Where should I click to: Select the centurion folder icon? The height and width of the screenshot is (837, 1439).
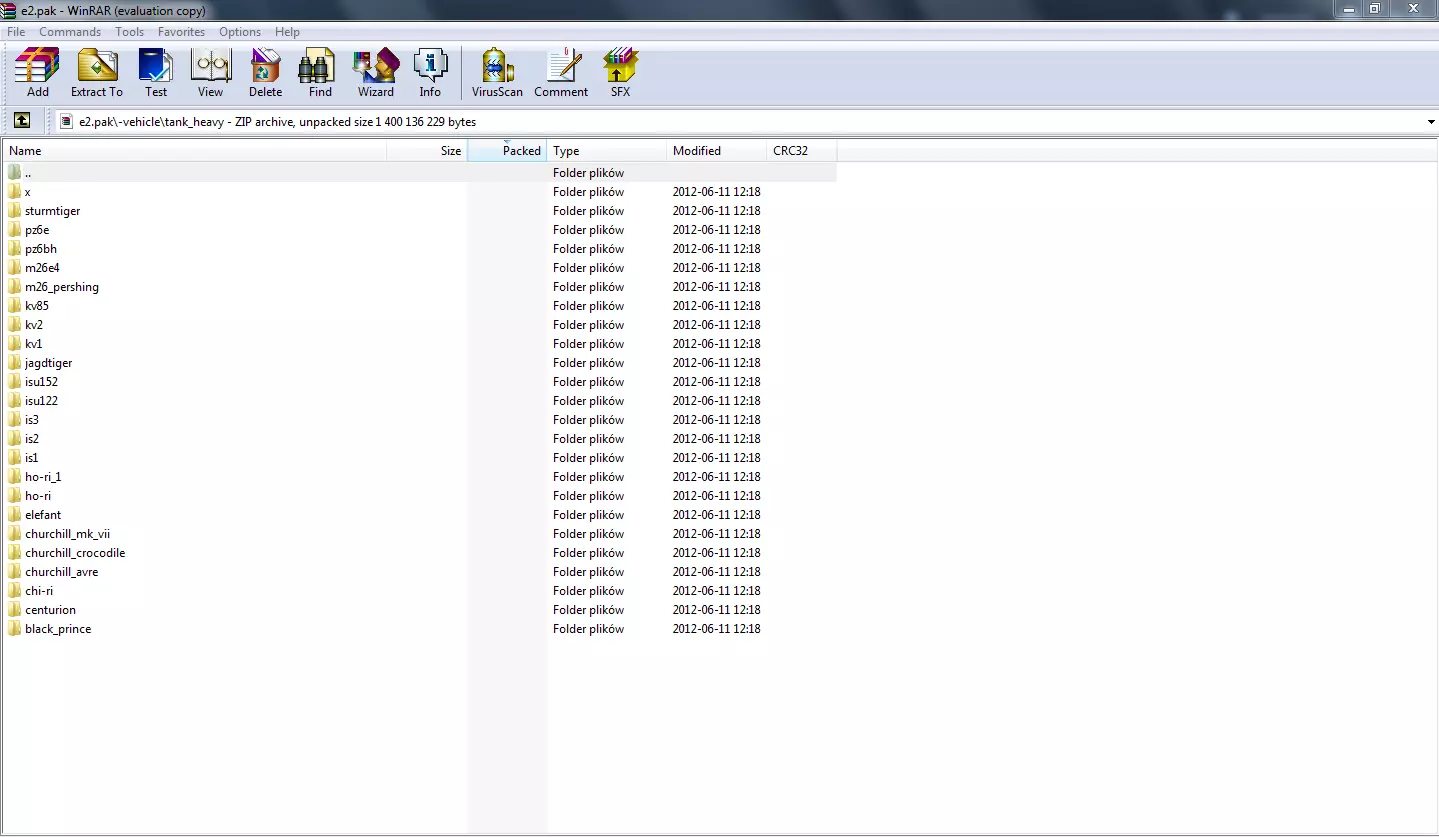pyautogui.click(x=14, y=610)
